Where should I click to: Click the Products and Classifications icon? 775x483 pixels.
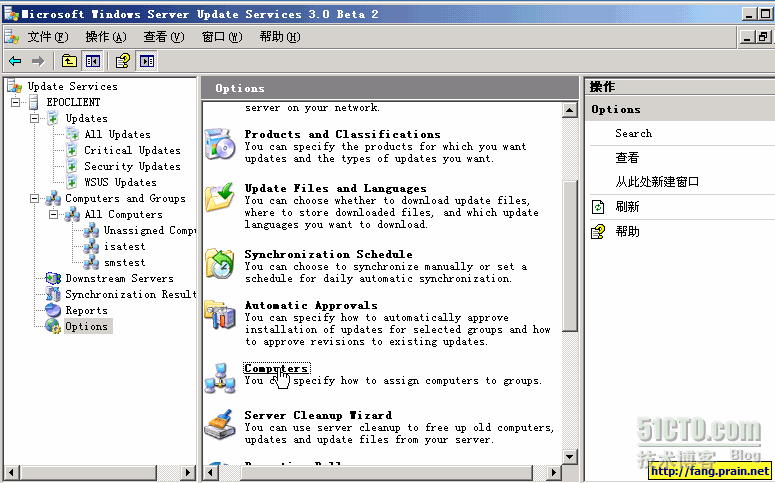pos(220,144)
